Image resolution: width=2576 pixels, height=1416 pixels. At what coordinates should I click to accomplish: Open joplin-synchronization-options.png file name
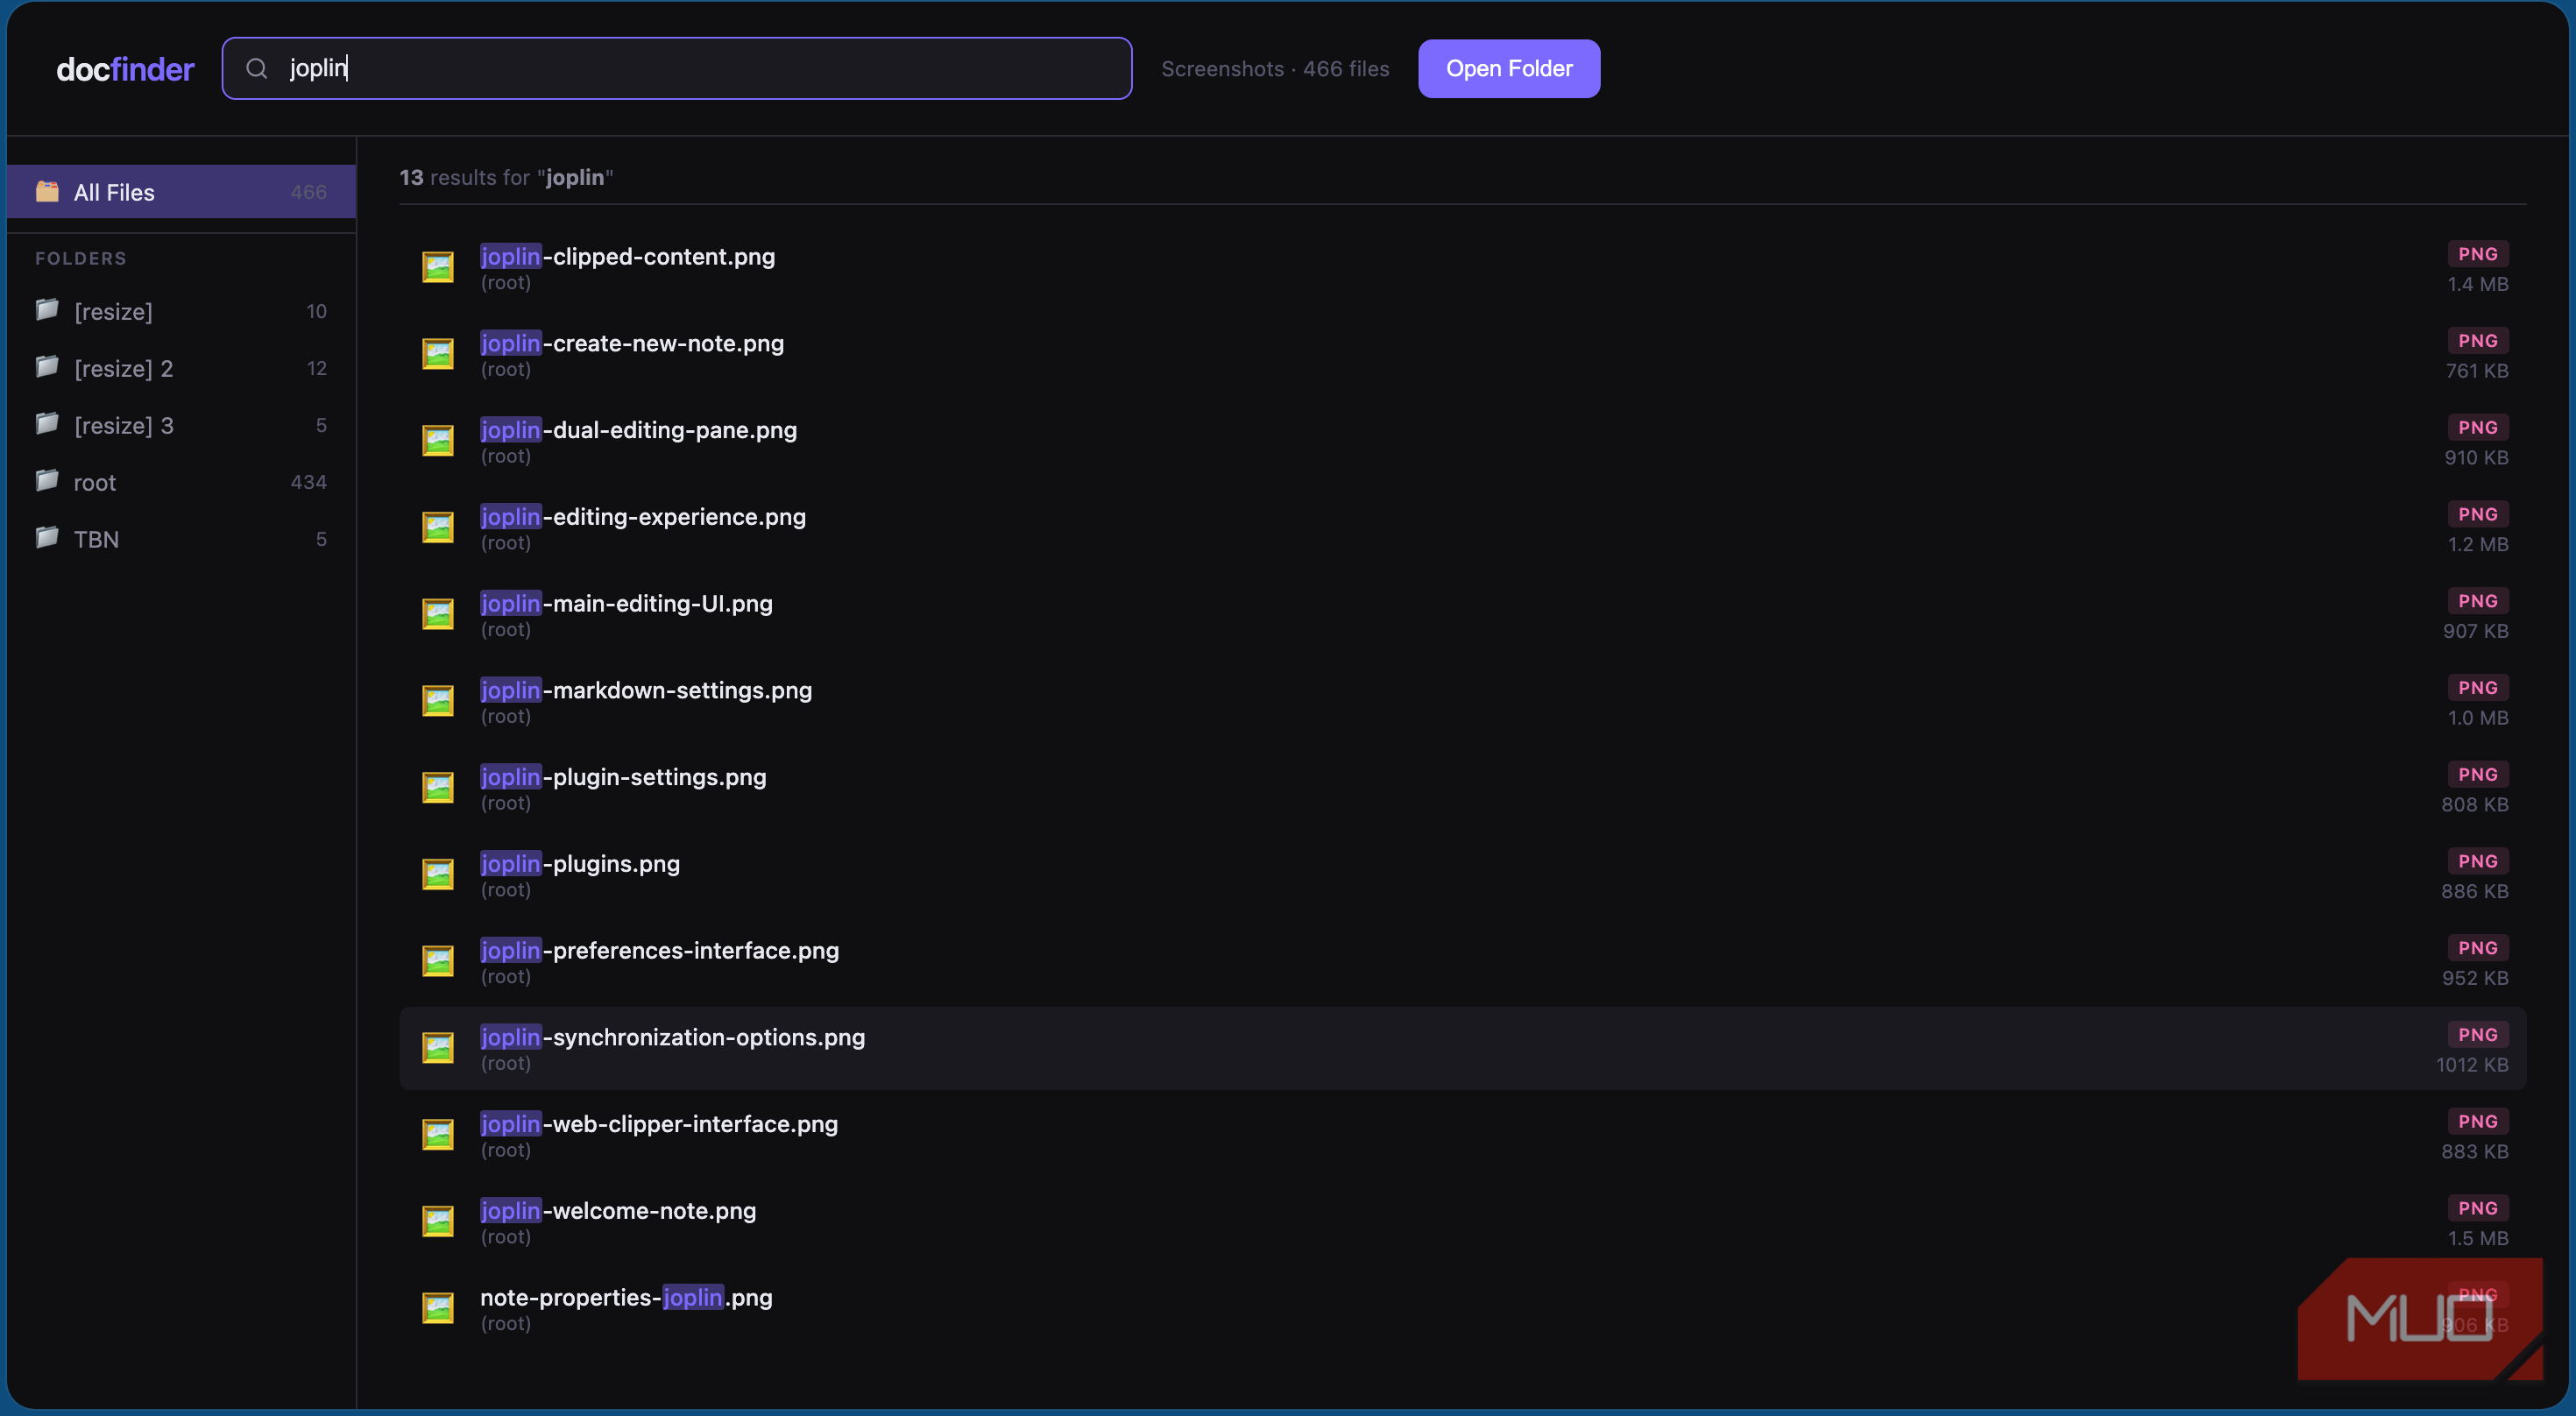(673, 1037)
